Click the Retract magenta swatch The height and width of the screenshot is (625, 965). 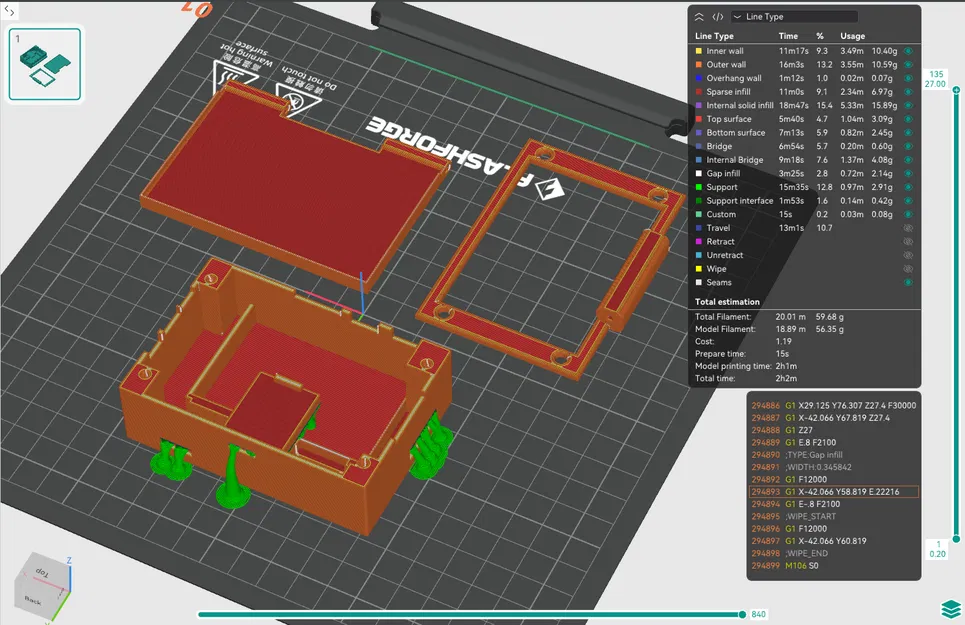tap(699, 242)
